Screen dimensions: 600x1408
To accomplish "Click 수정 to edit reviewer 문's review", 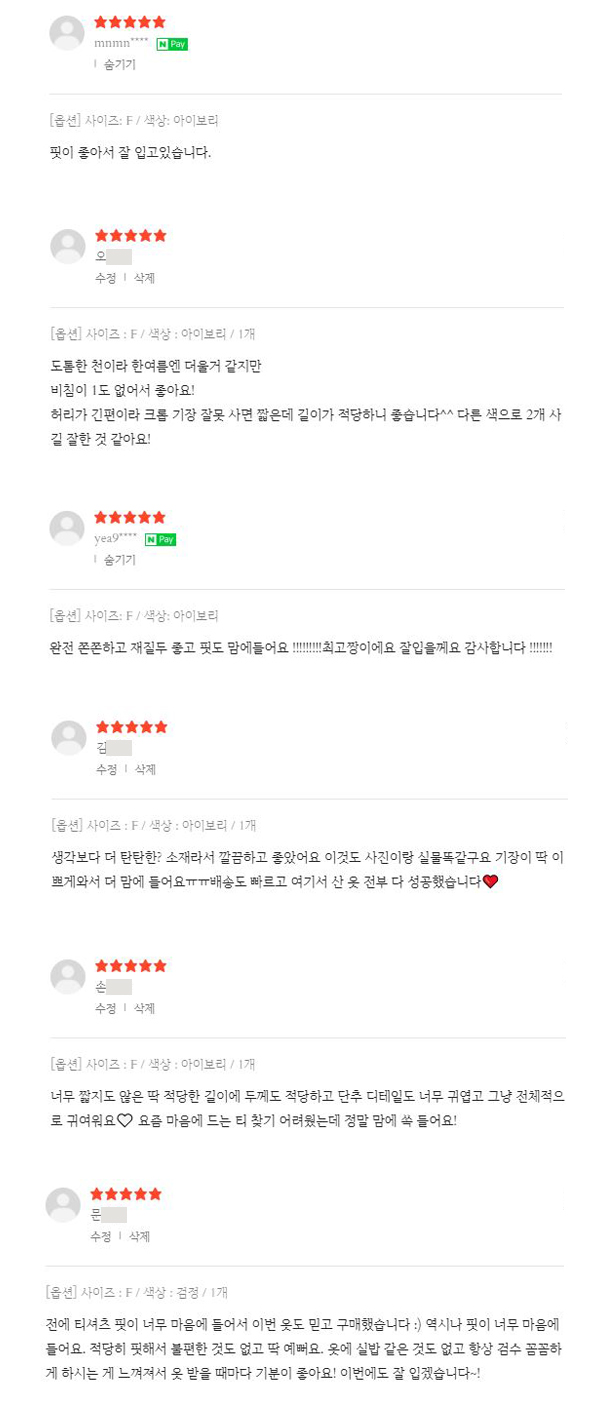I will coord(101,1237).
